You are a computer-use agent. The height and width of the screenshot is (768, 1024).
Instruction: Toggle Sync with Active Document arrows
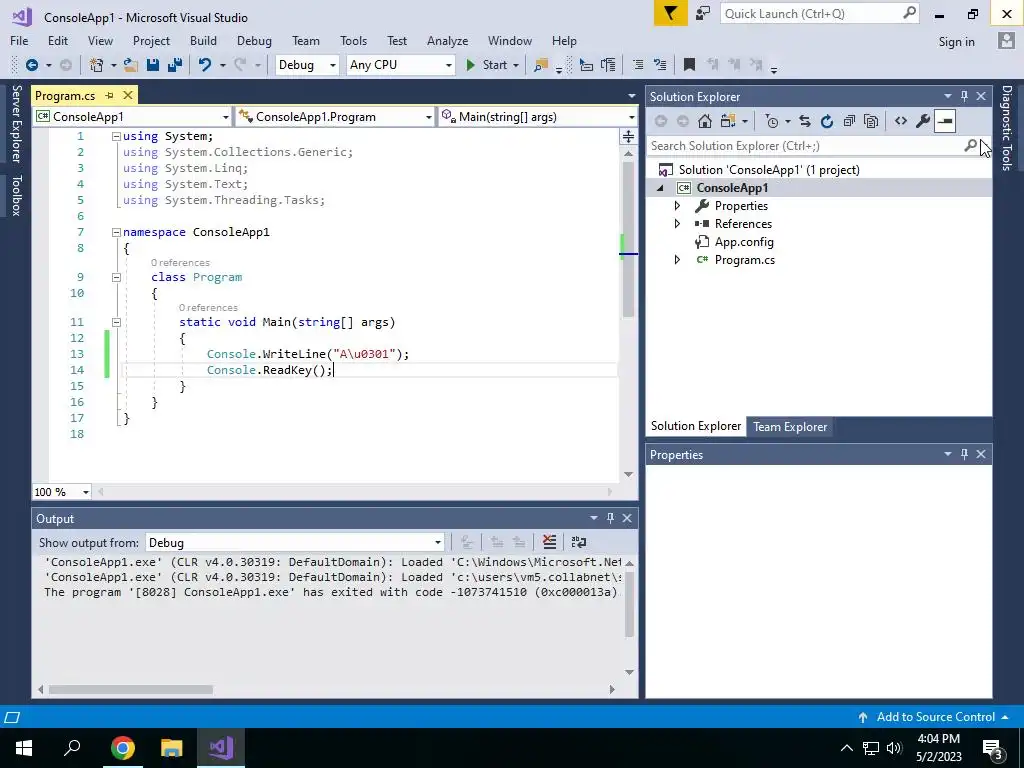pyautogui.click(x=805, y=121)
